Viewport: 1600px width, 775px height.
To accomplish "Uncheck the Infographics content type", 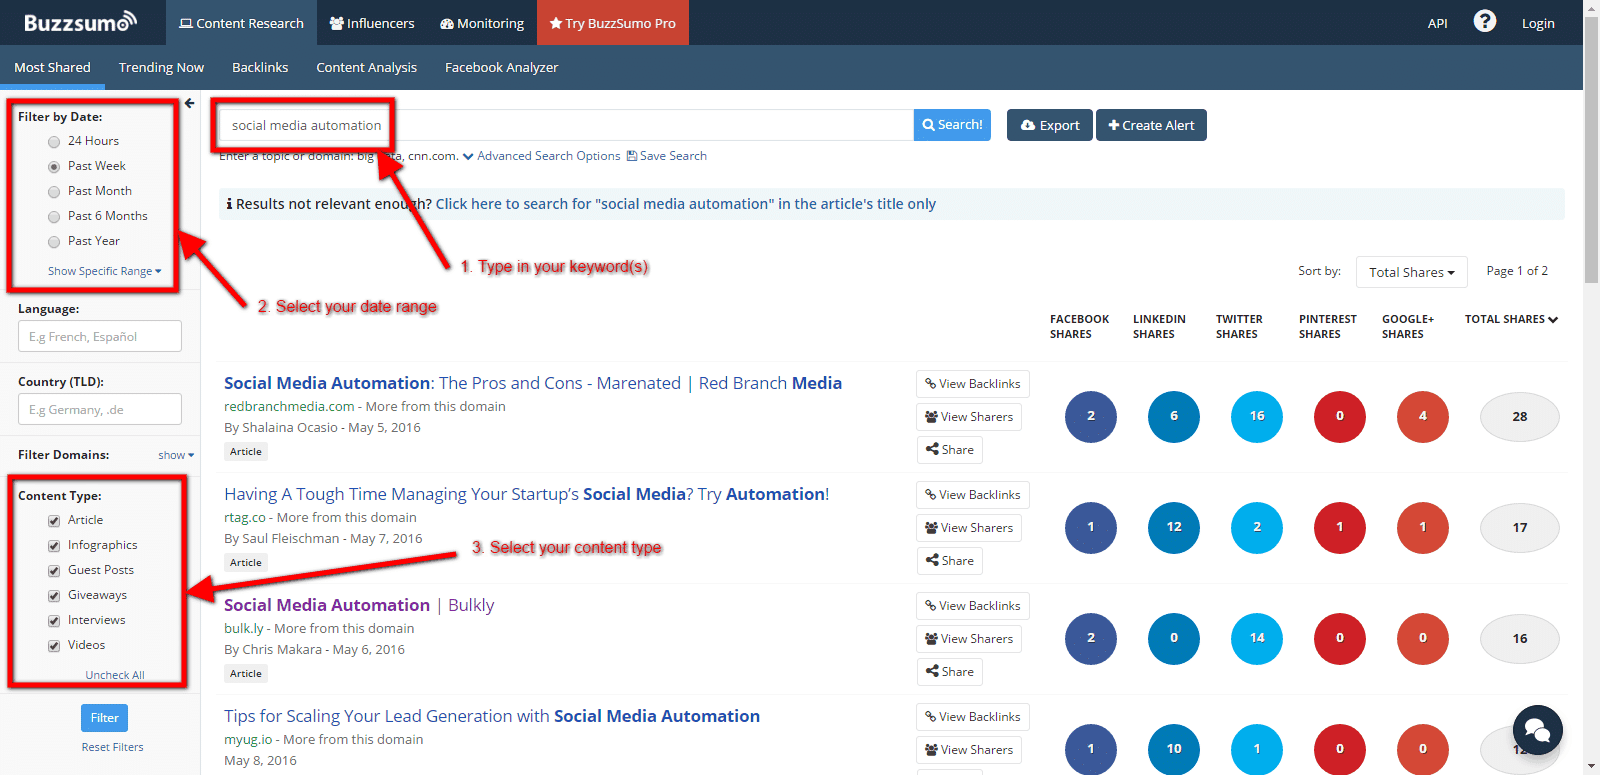I will (x=54, y=546).
